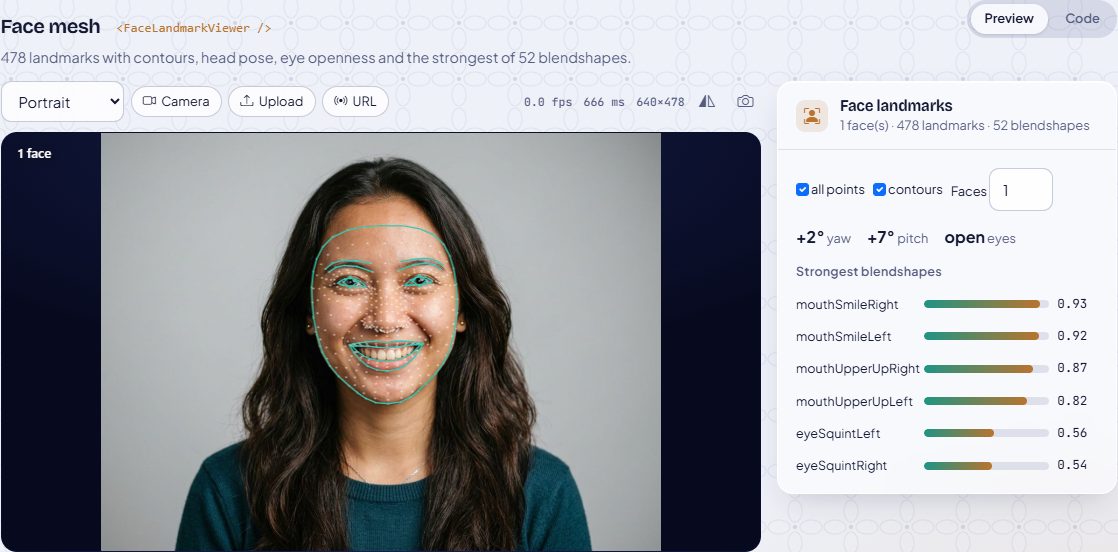Viewport: 1118px width, 552px height.
Task: Start the Camera source
Action: tap(176, 101)
